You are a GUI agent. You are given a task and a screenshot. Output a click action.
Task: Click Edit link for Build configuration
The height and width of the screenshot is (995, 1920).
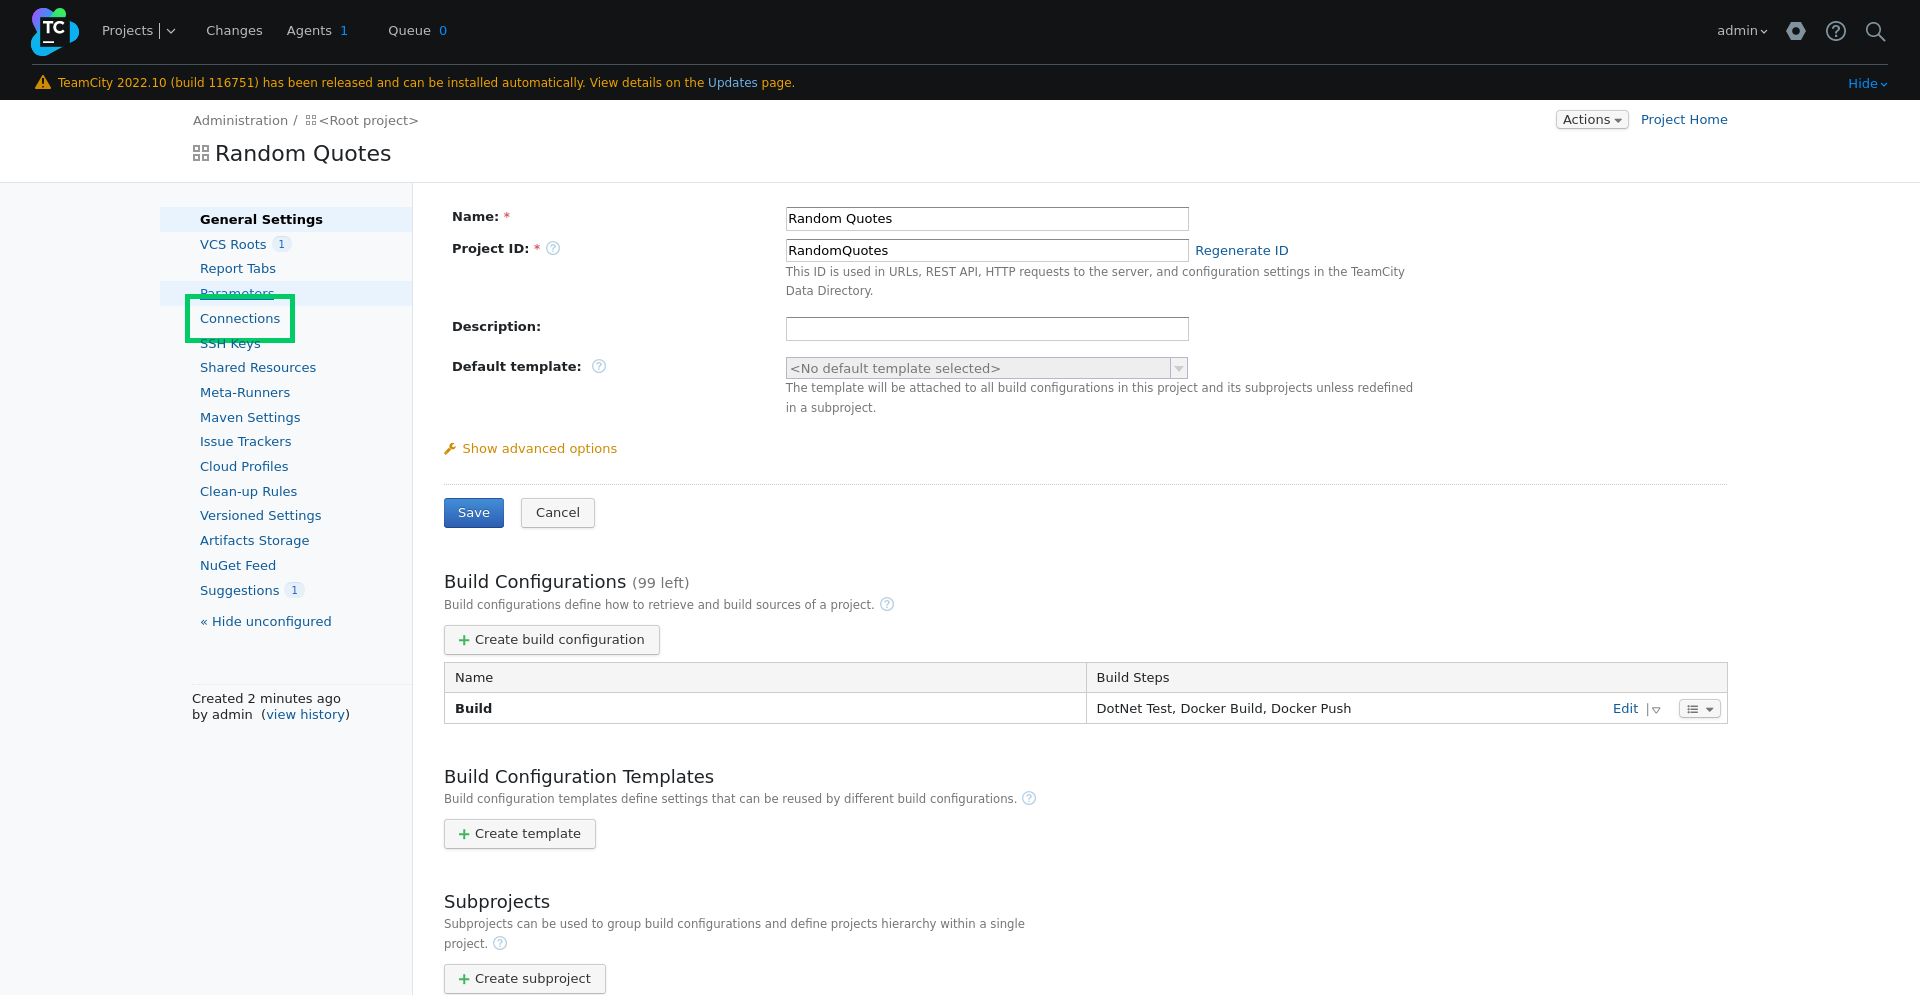(1625, 709)
